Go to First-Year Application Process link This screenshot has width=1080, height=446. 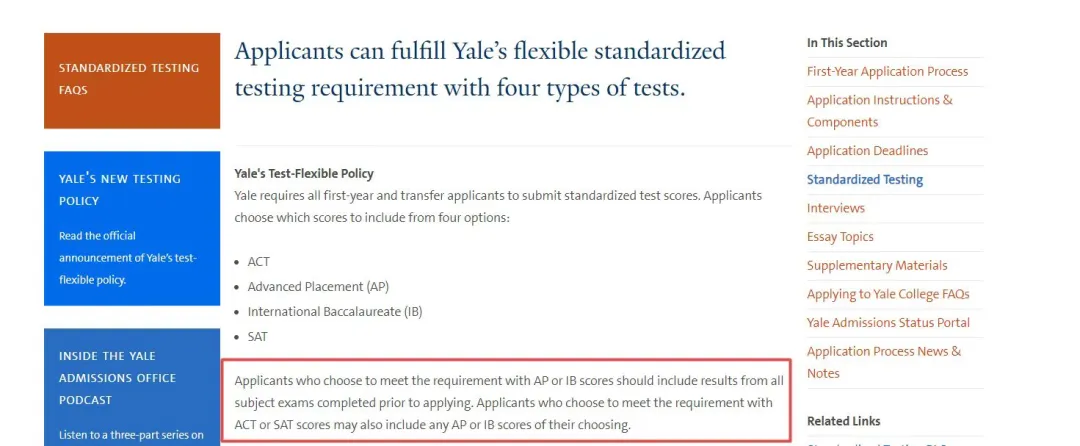point(887,72)
